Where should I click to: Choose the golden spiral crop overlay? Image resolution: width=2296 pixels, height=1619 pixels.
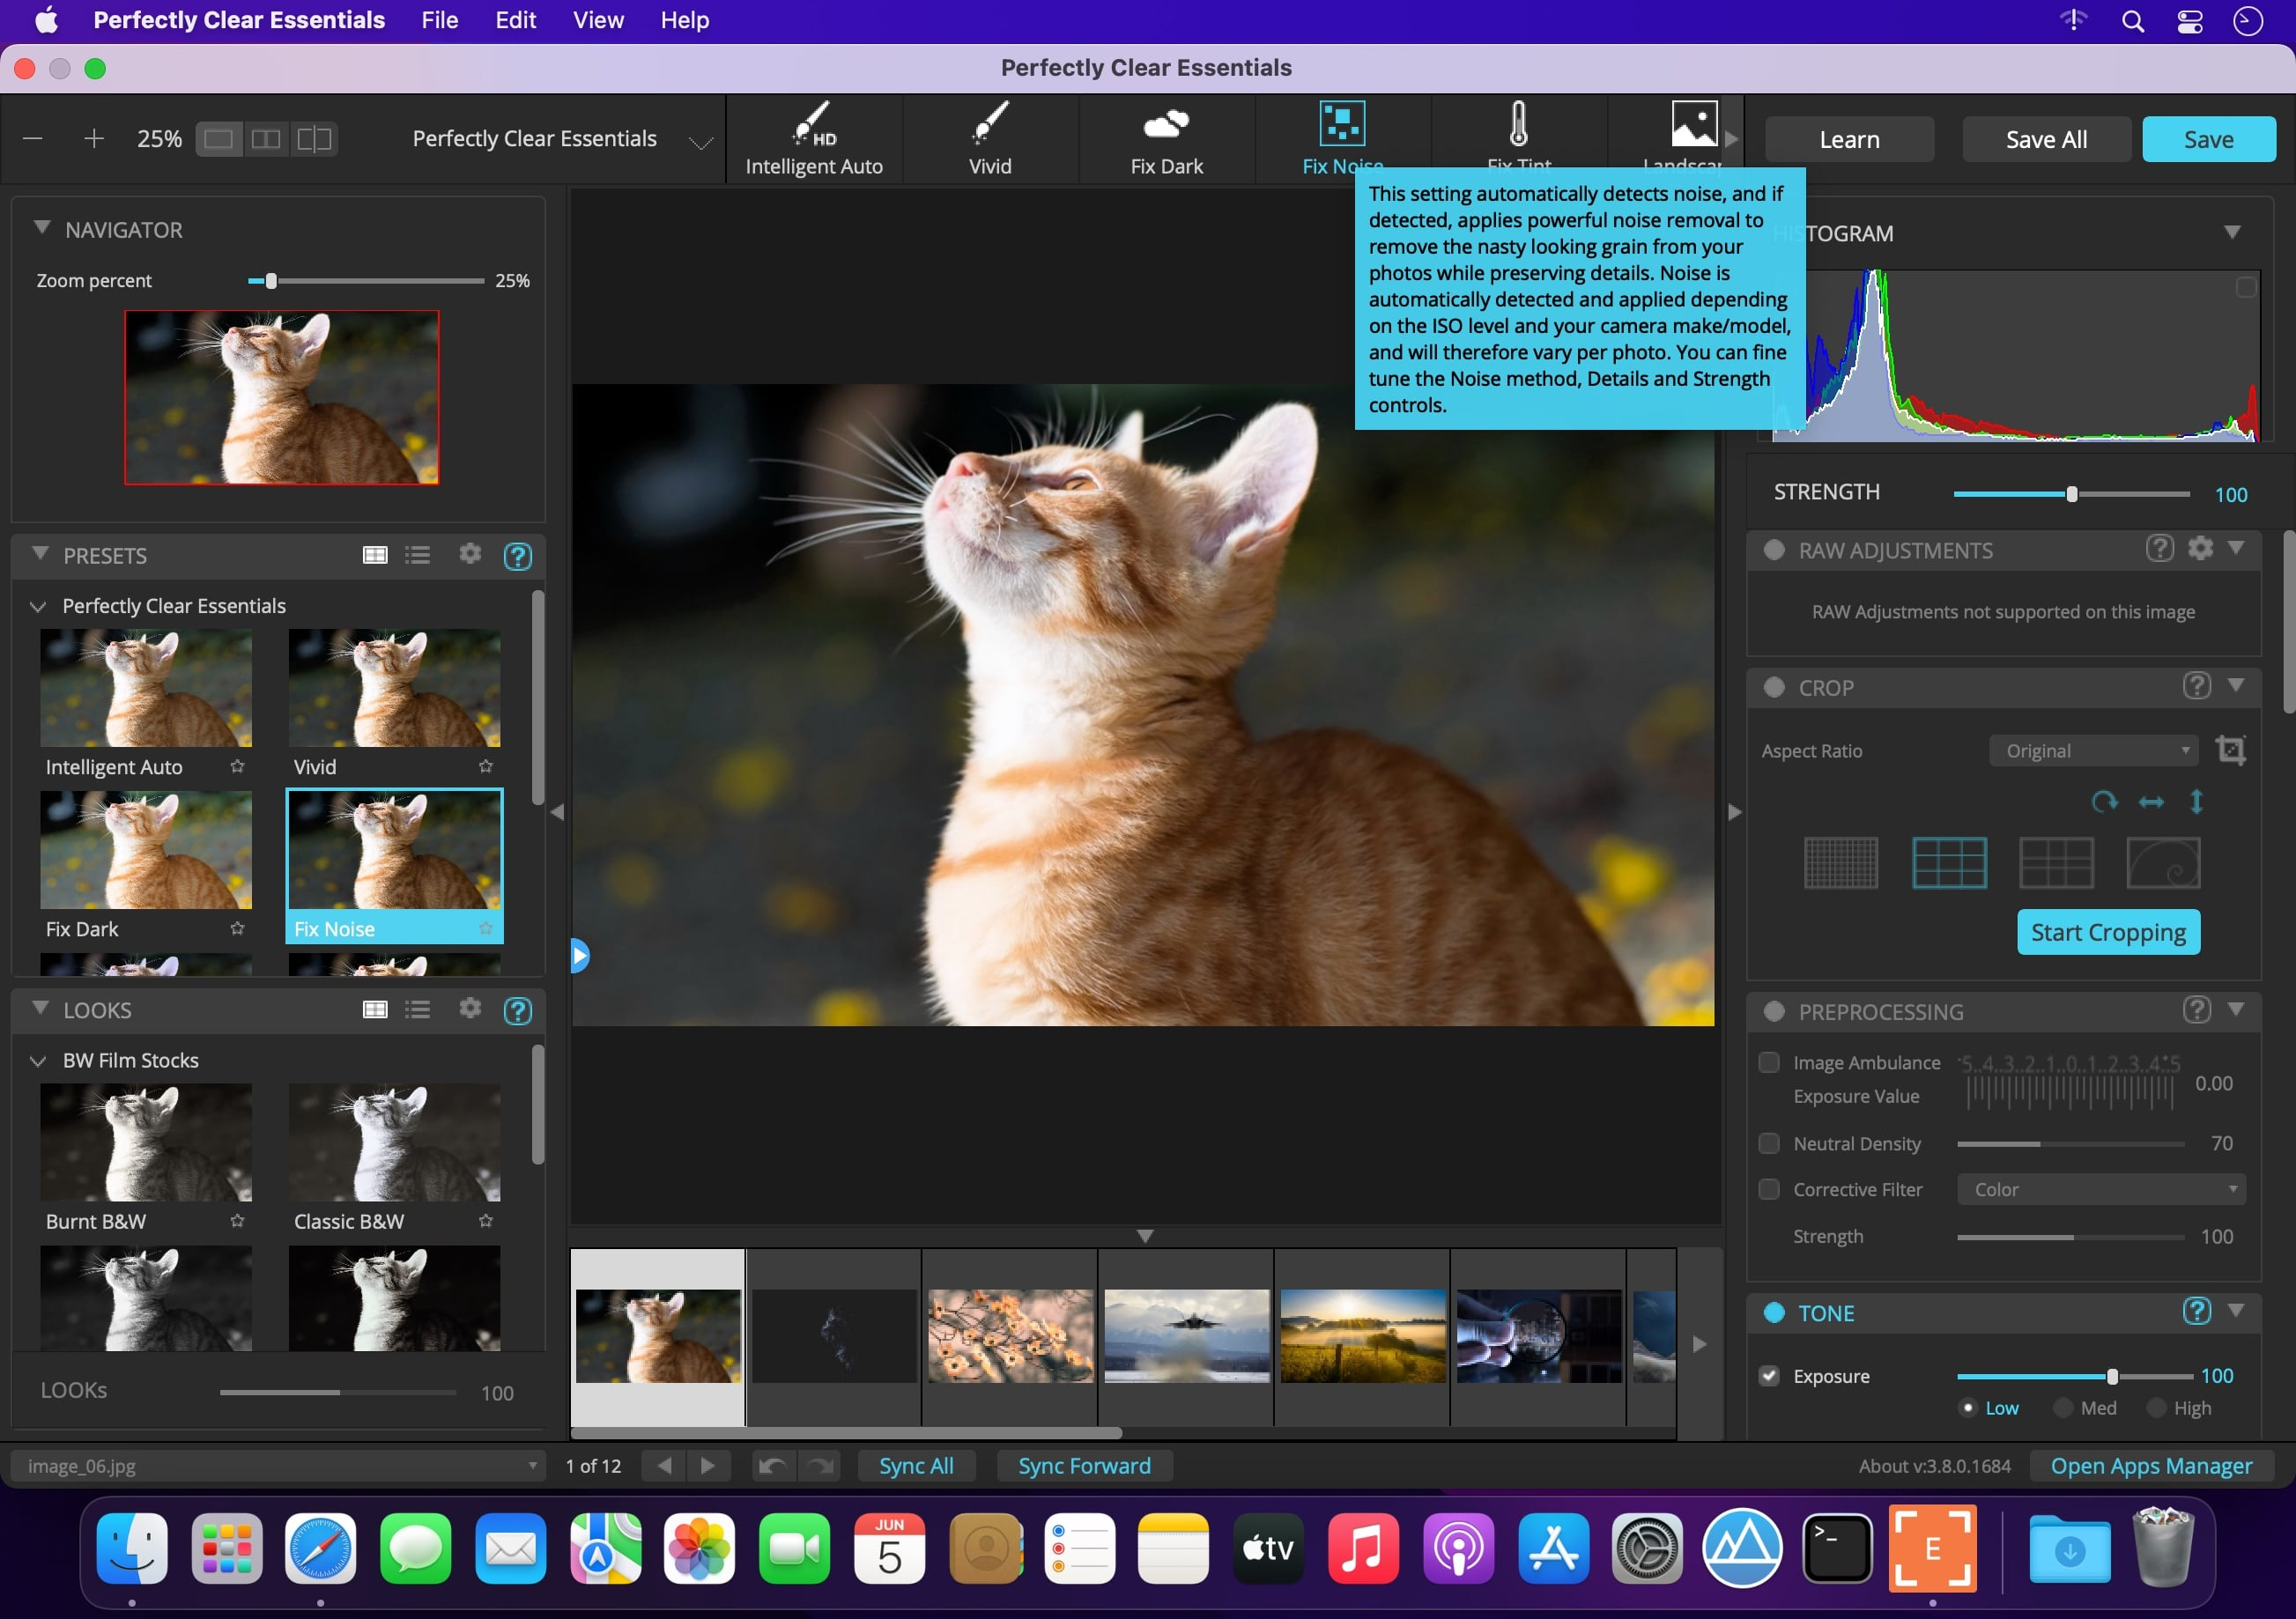(x=2162, y=863)
